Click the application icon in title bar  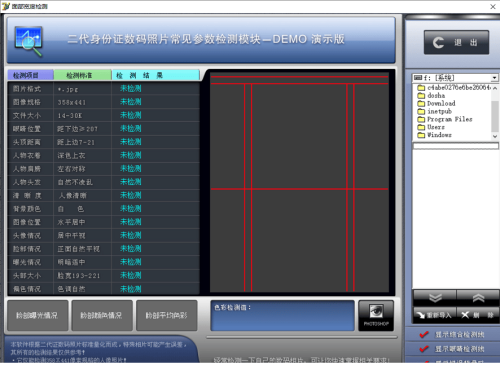[6, 6]
